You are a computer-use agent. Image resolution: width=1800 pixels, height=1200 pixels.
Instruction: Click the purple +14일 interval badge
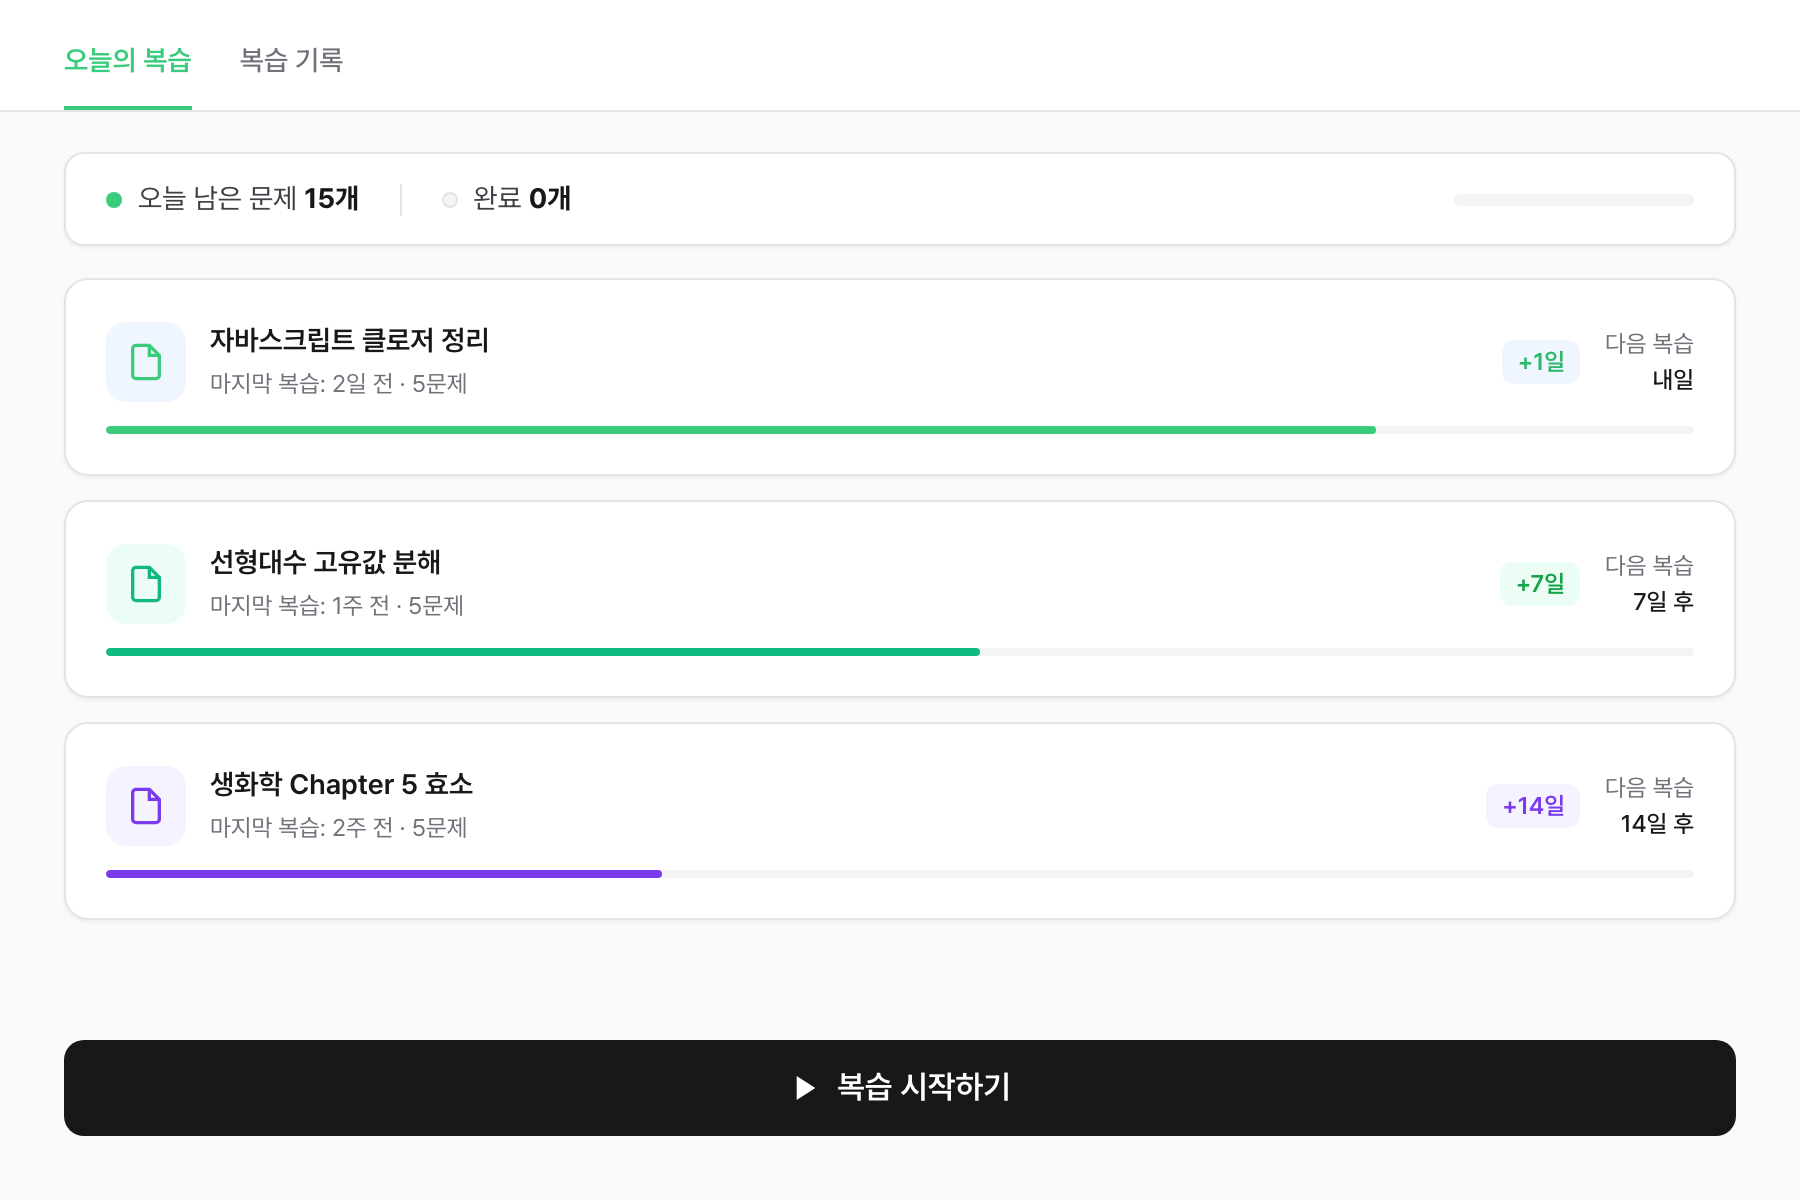(x=1532, y=806)
